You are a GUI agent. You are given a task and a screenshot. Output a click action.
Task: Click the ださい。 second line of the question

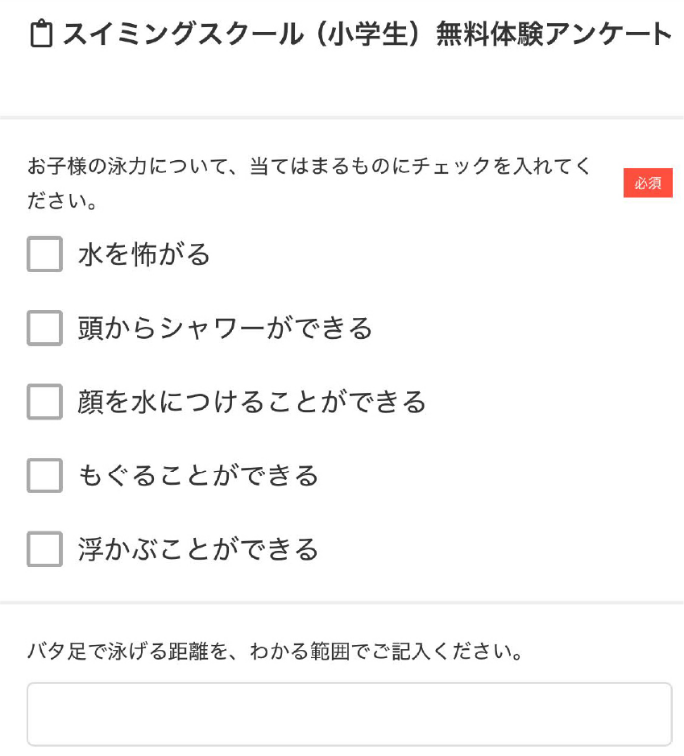pyautogui.click(x=61, y=201)
